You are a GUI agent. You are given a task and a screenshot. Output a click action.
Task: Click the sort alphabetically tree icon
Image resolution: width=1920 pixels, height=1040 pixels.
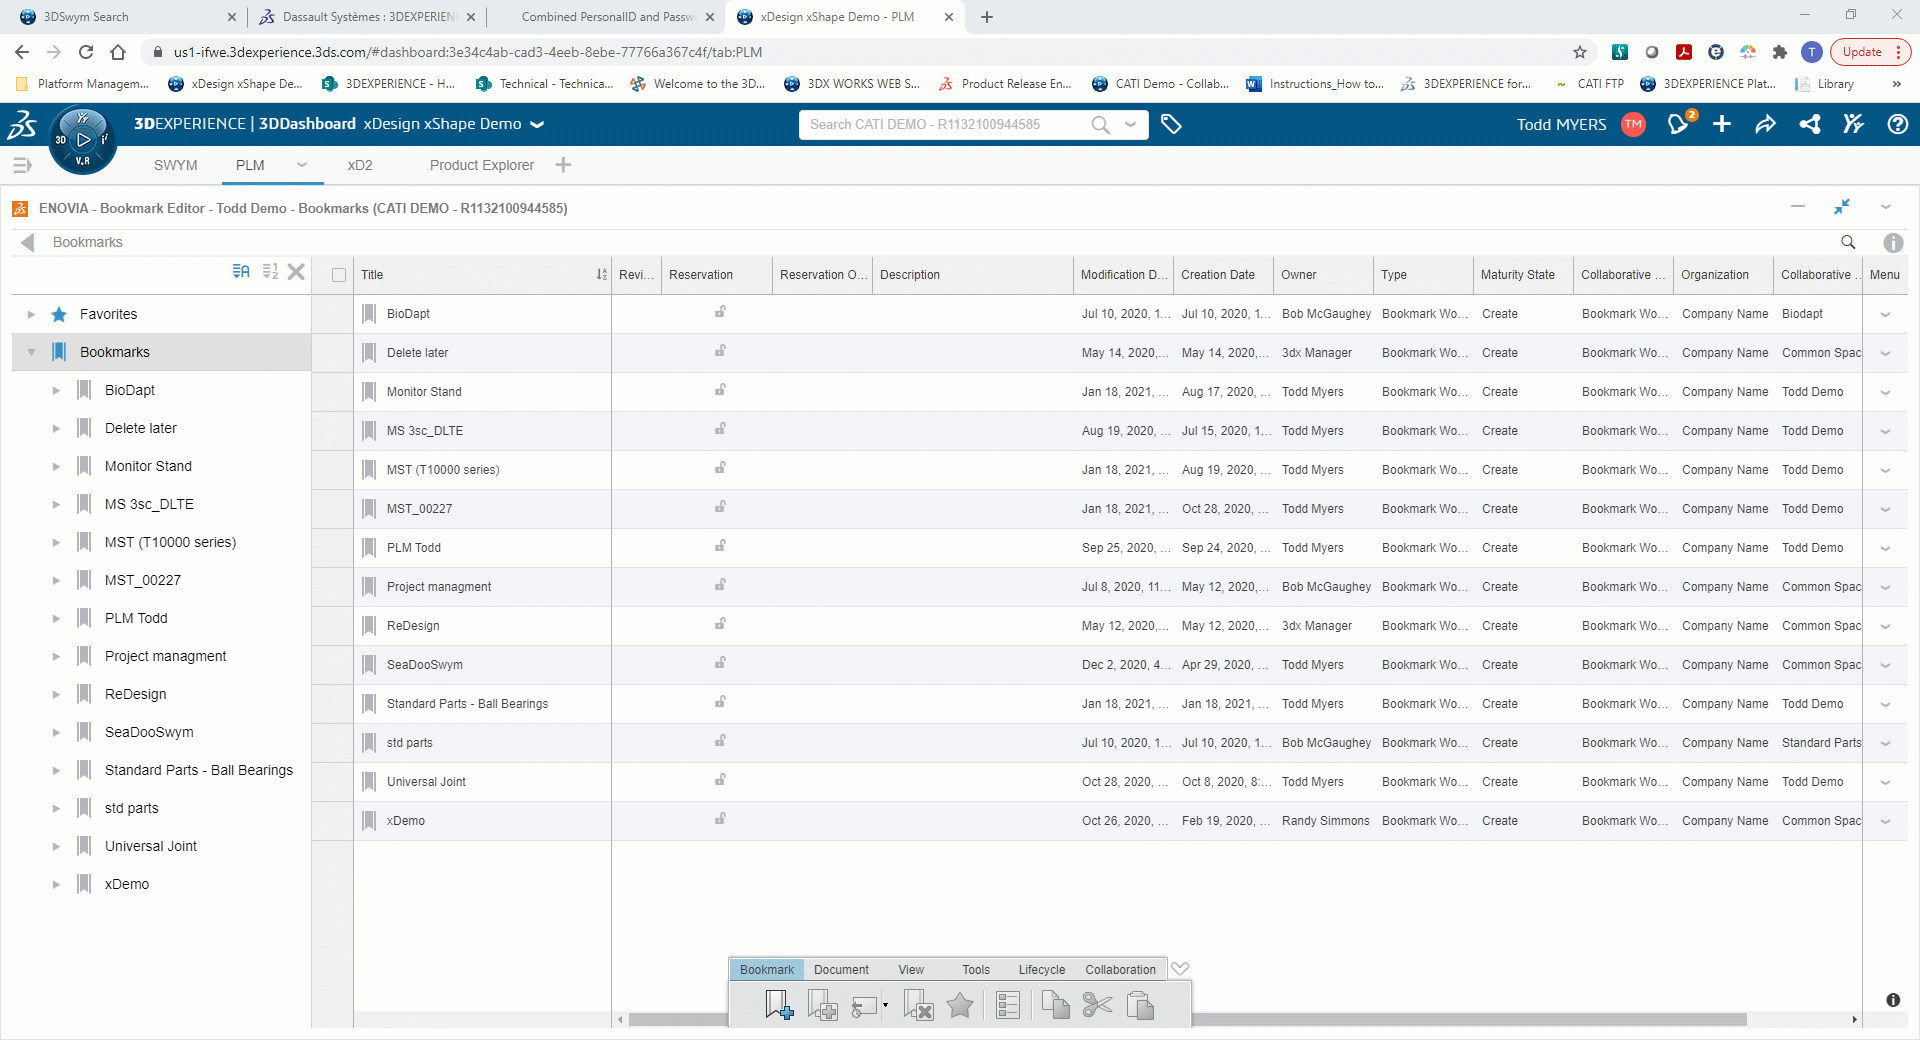tap(241, 271)
